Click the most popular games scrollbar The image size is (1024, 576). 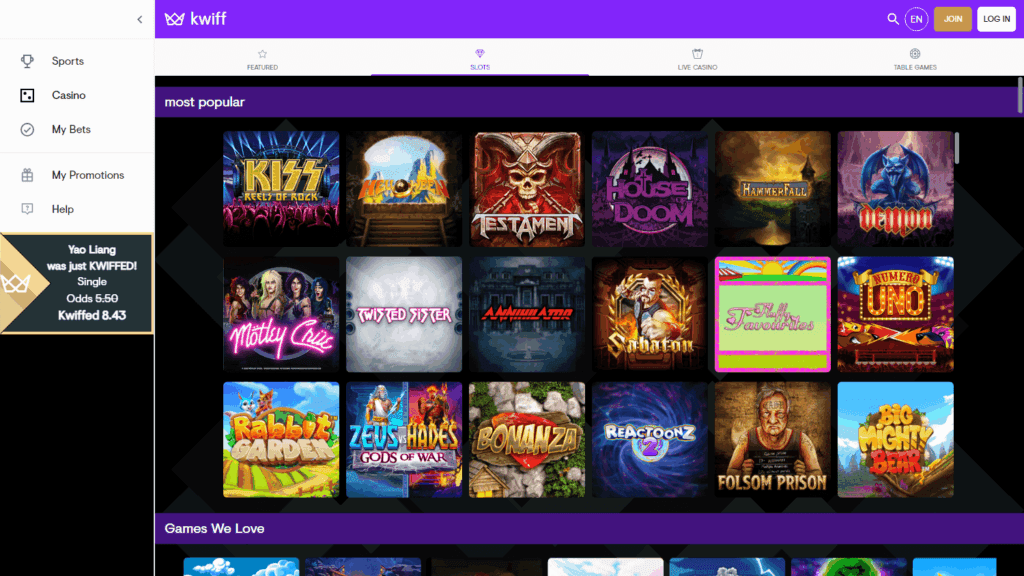(x=957, y=148)
